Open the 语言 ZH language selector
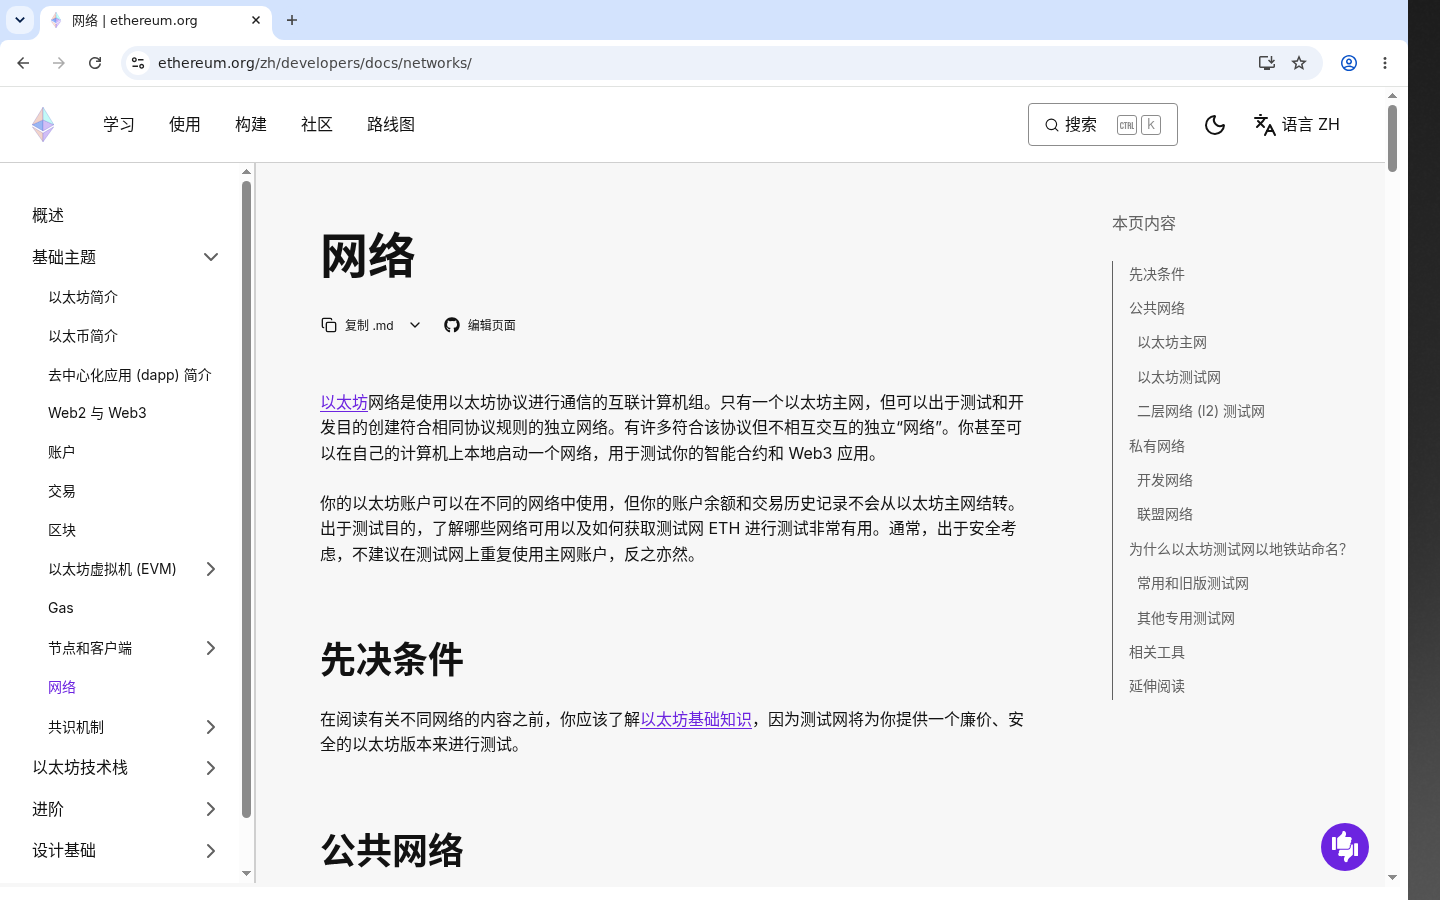The width and height of the screenshot is (1440, 900). (1297, 125)
